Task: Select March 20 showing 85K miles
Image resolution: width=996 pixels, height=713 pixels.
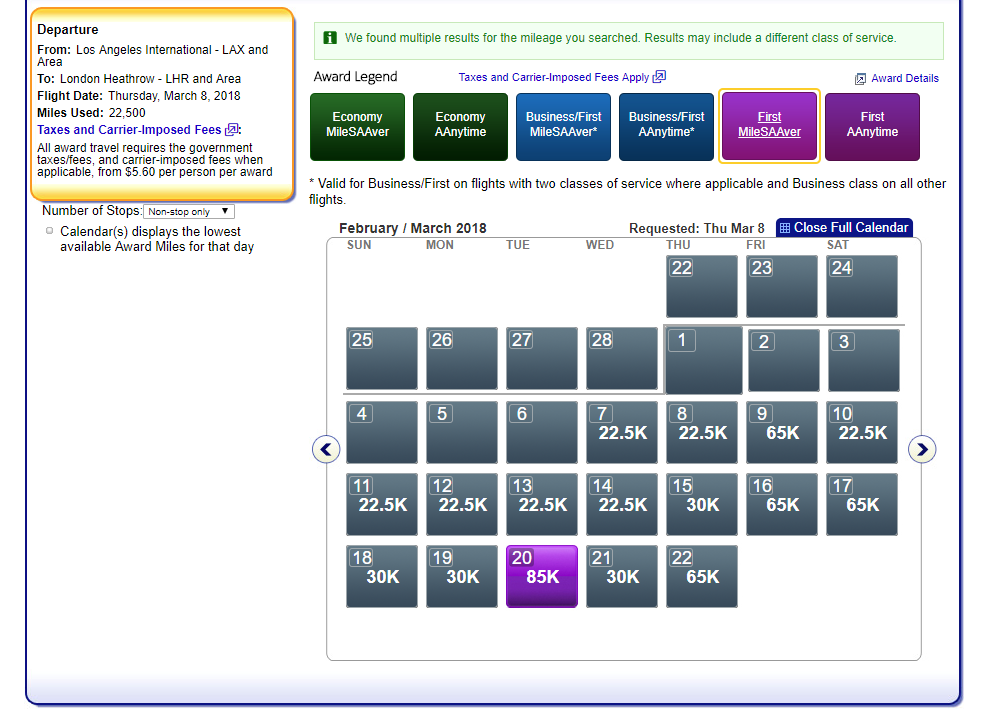Action: click(x=541, y=576)
